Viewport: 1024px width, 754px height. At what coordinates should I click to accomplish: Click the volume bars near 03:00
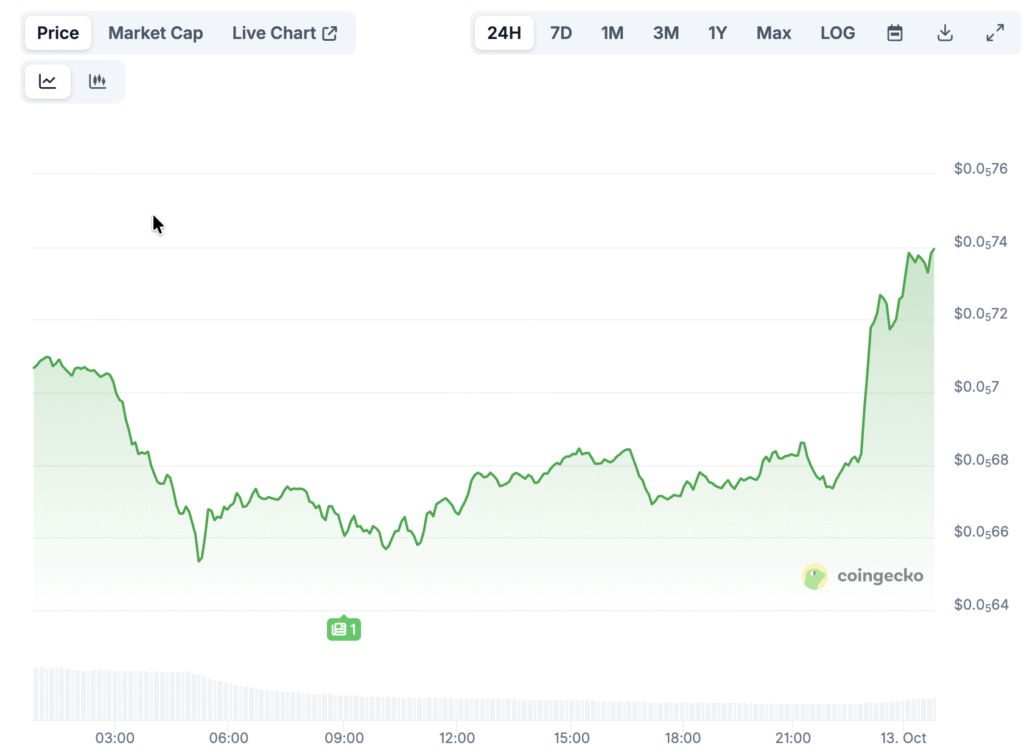pos(115,694)
